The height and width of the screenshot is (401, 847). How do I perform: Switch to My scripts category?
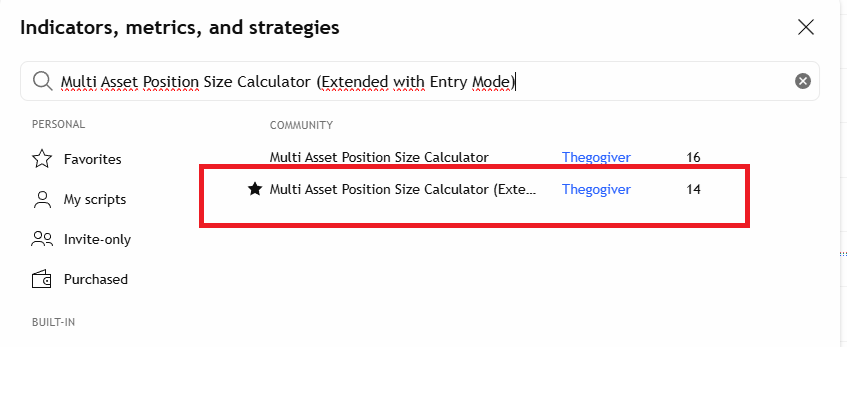(95, 199)
